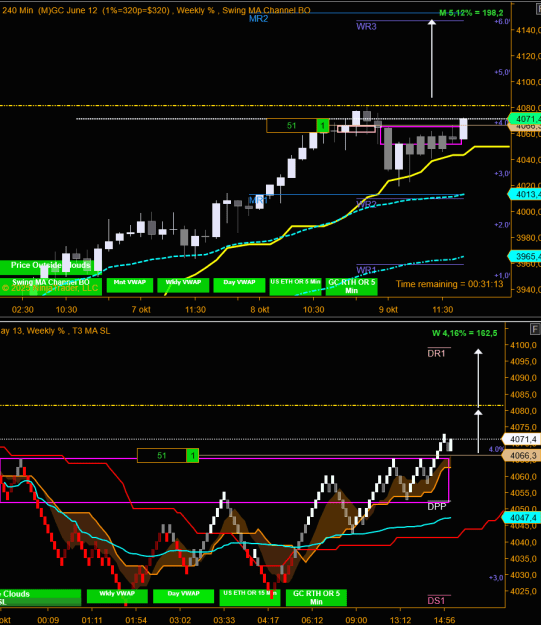Toggle the Wkly VWAP button on the lower chart
This screenshot has height=625, width=541.
click(117, 596)
